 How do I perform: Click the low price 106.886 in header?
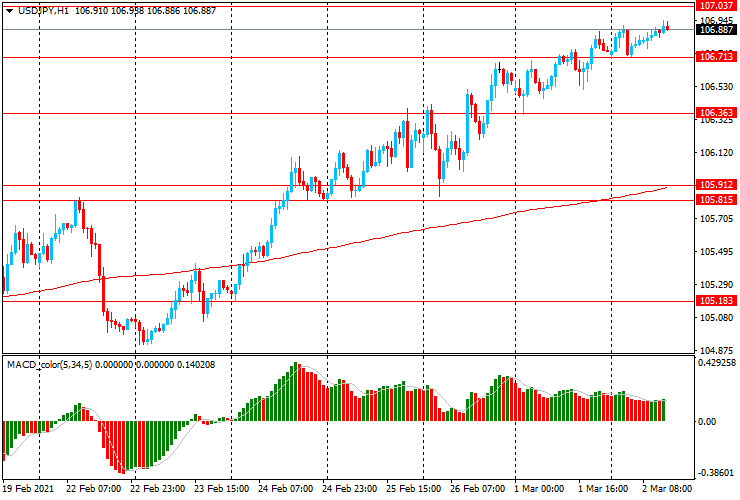pyautogui.click(x=163, y=10)
